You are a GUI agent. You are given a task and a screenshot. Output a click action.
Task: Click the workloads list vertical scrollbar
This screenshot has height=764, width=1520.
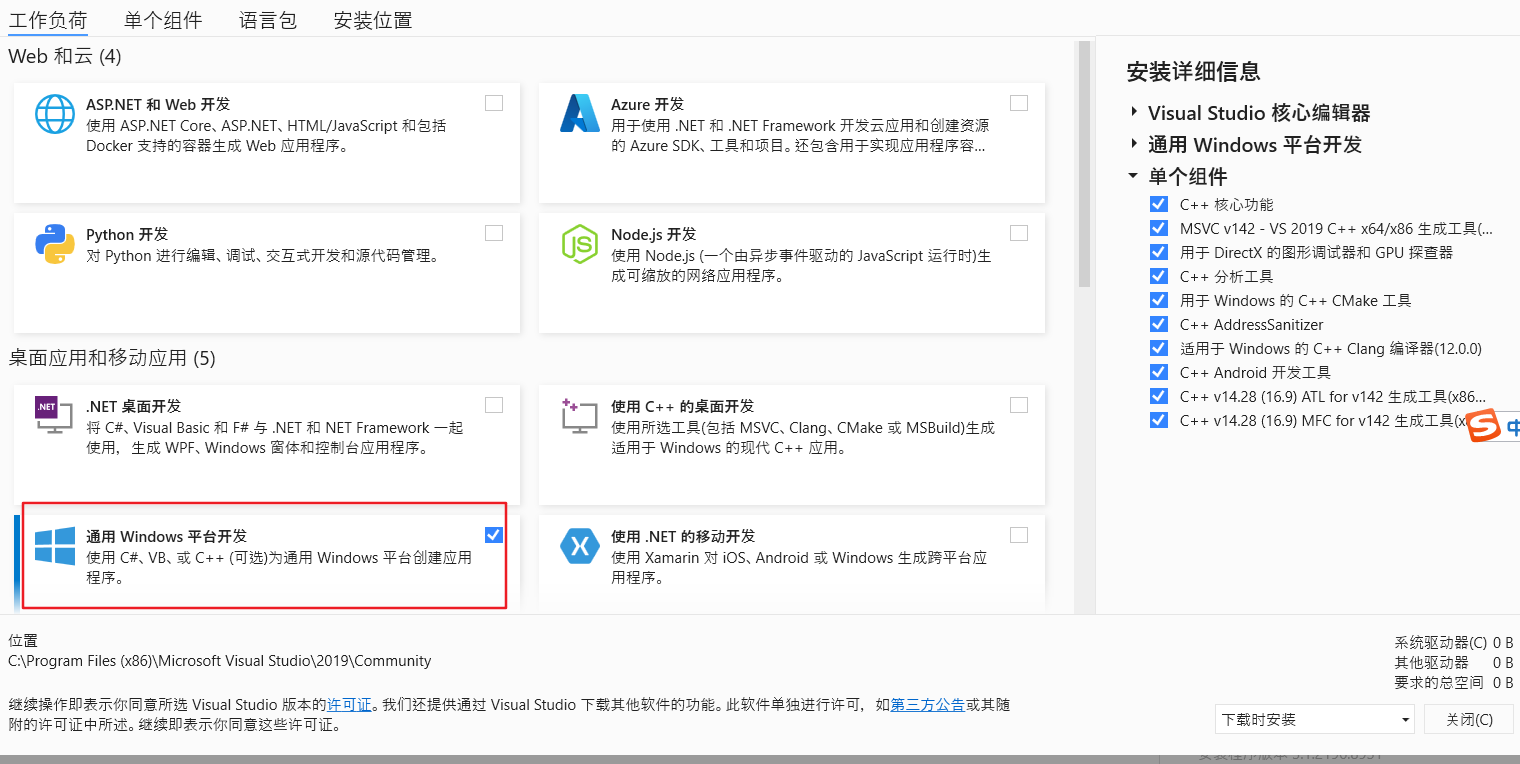pos(1084,165)
